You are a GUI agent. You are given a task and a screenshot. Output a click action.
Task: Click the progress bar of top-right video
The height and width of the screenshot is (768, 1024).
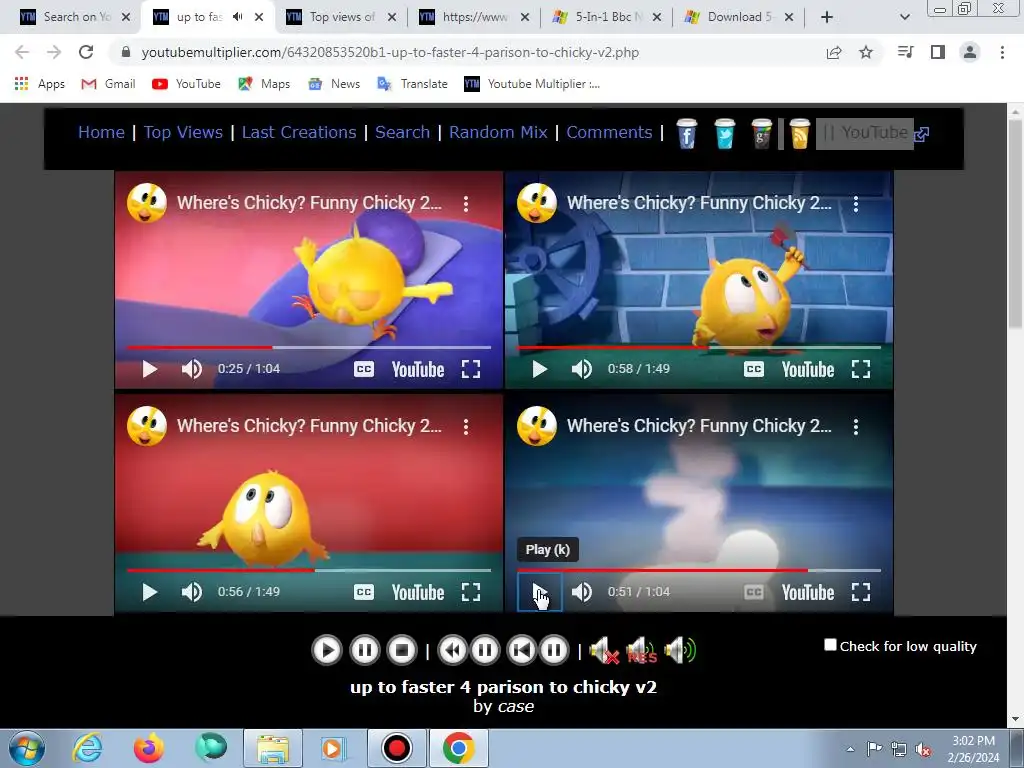pos(699,347)
